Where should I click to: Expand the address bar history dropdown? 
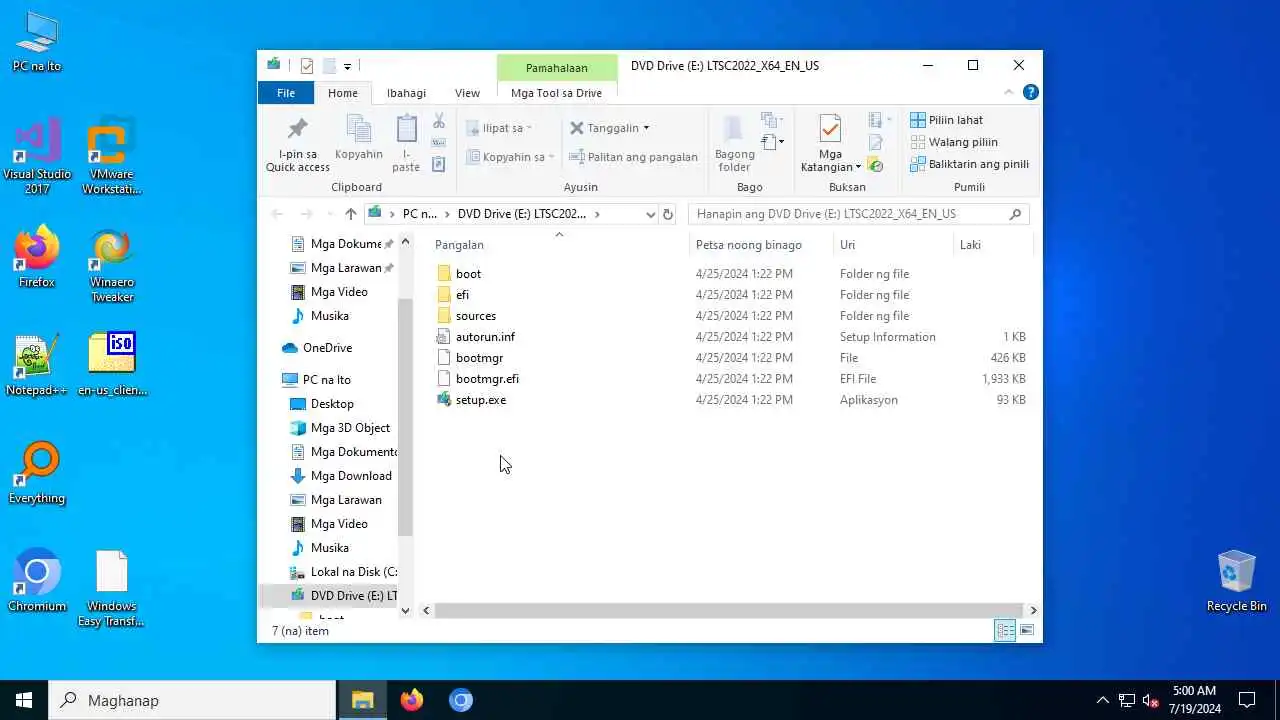pyautogui.click(x=650, y=214)
